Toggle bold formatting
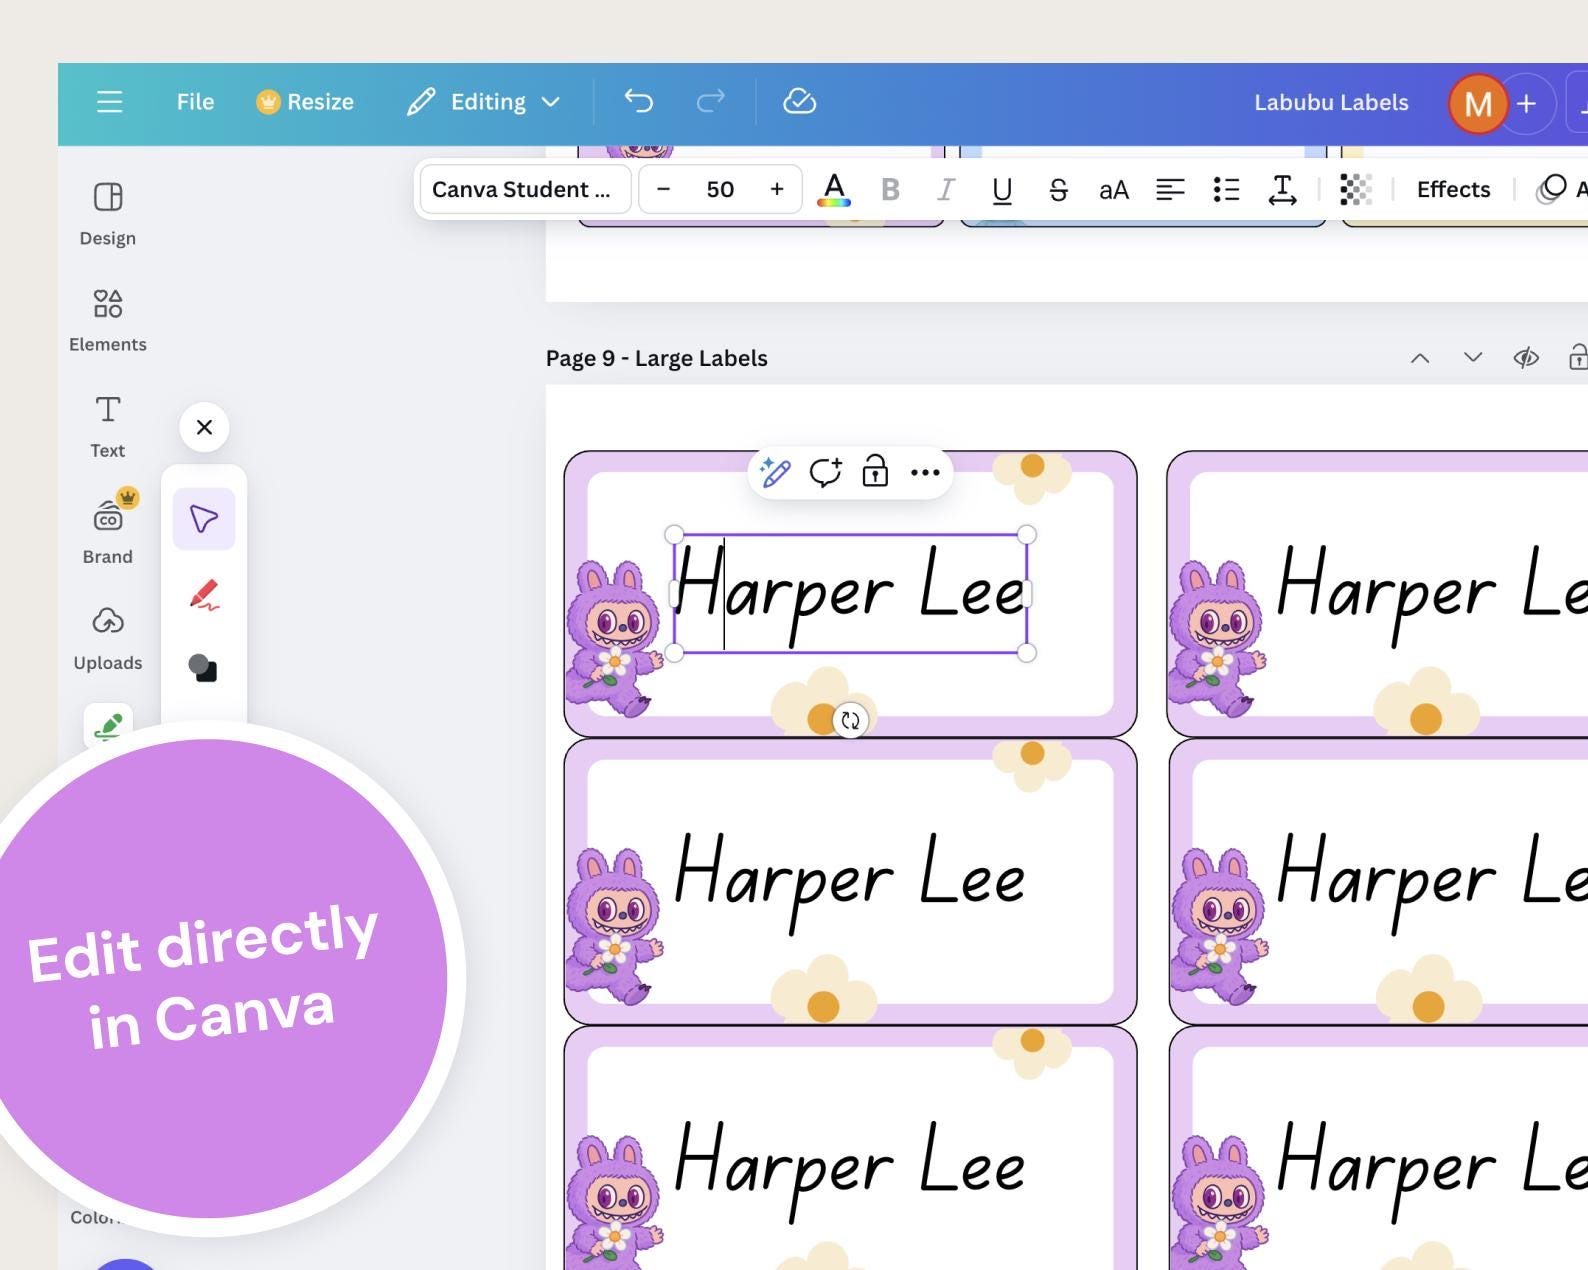The width and height of the screenshot is (1588, 1270). pyautogui.click(x=890, y=189)
